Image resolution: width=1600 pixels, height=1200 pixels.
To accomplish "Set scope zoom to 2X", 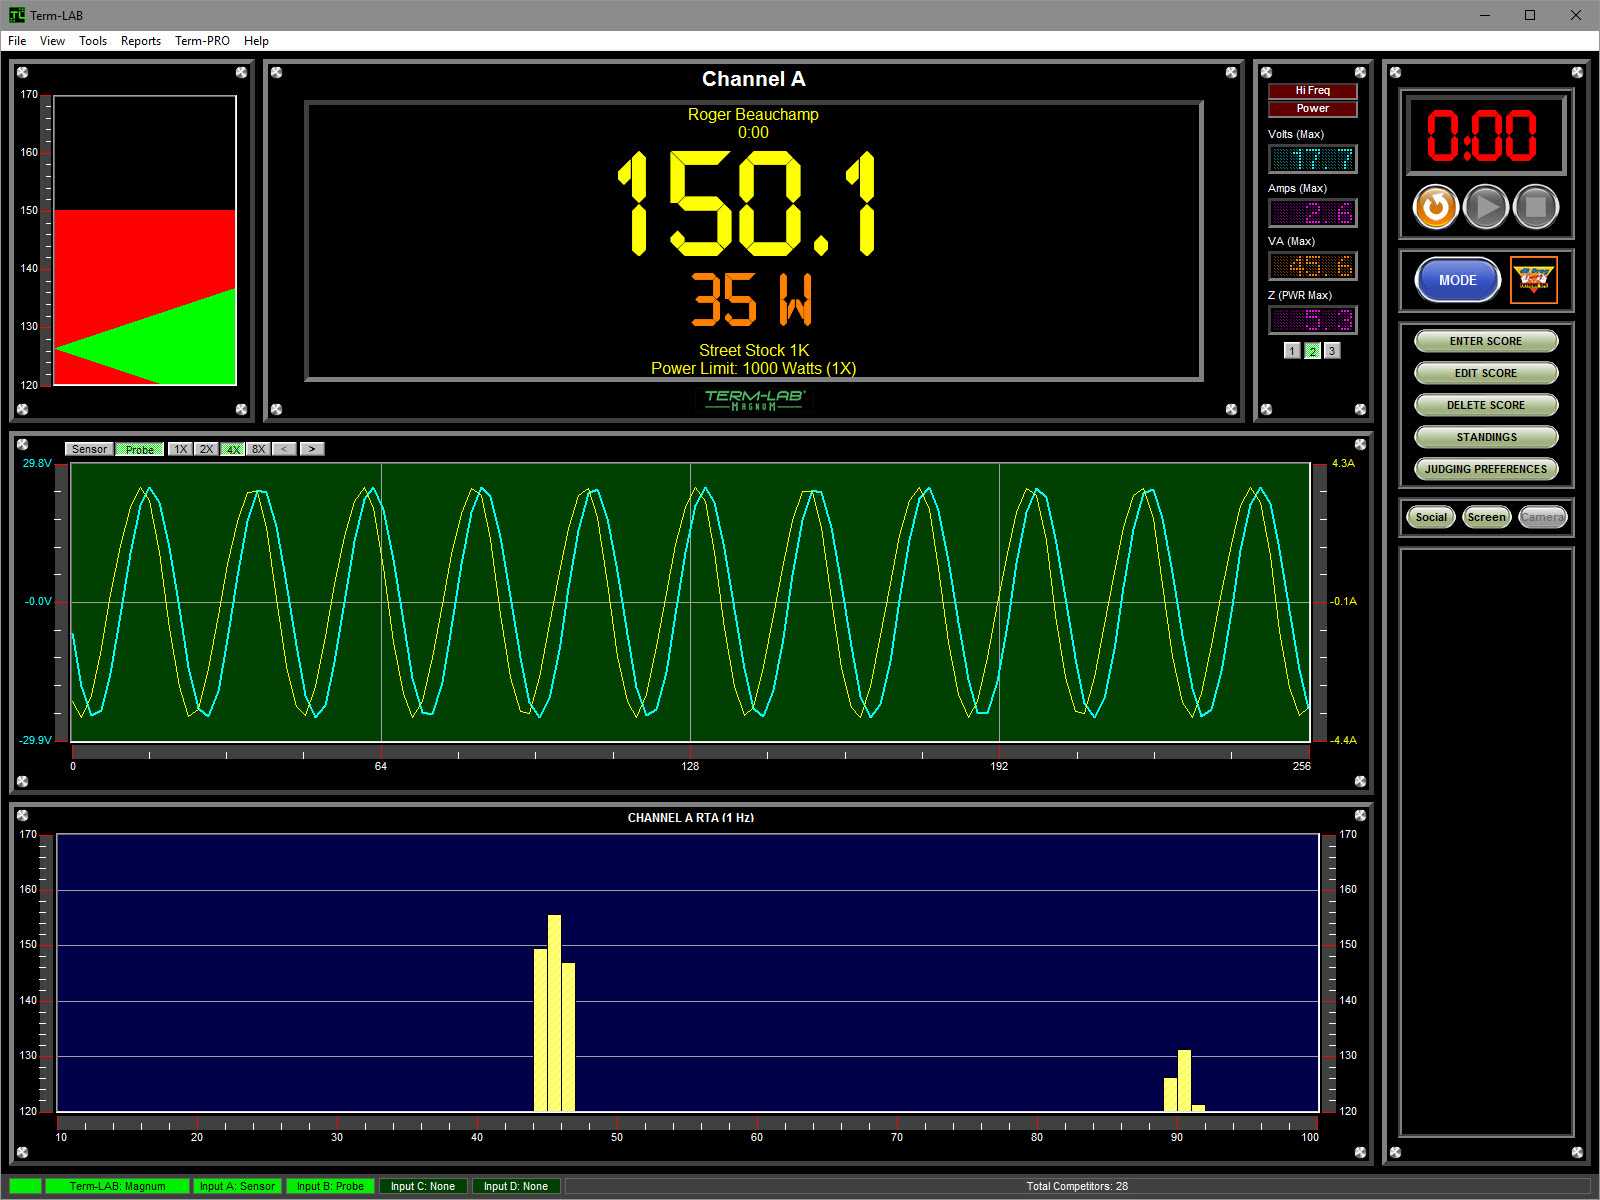I will pos(206,449).
